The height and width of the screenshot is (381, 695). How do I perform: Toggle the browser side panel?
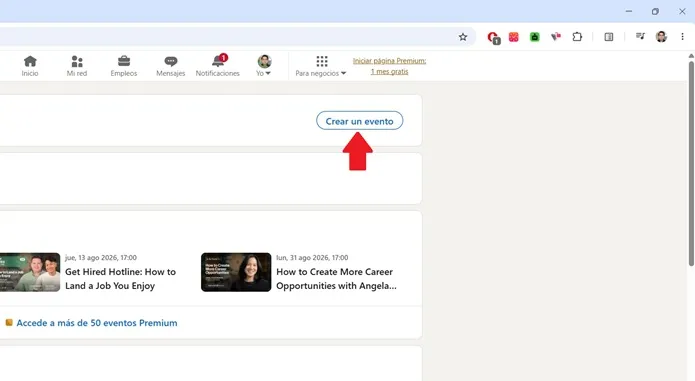(609, 37)
